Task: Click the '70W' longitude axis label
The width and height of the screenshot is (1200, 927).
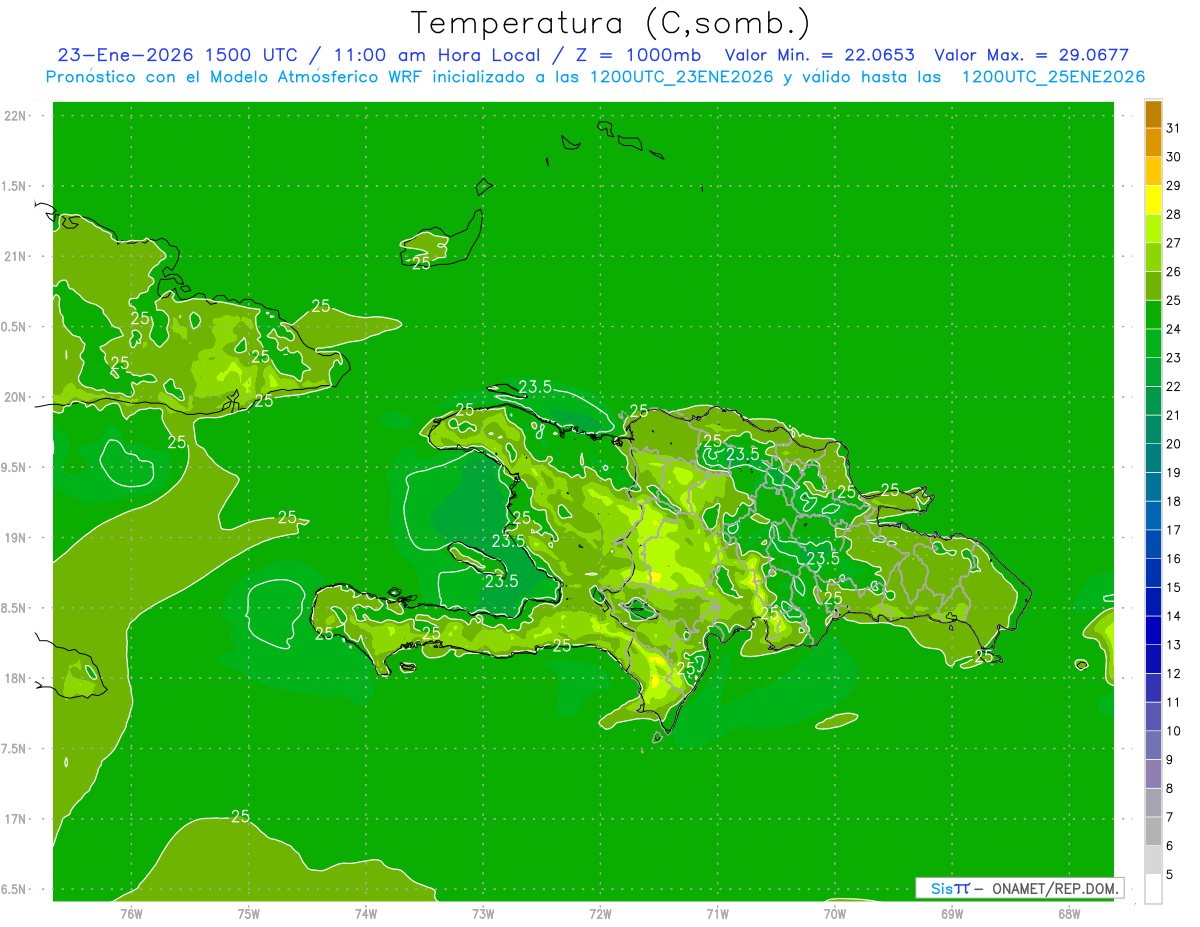Action: tap(835, 913)
